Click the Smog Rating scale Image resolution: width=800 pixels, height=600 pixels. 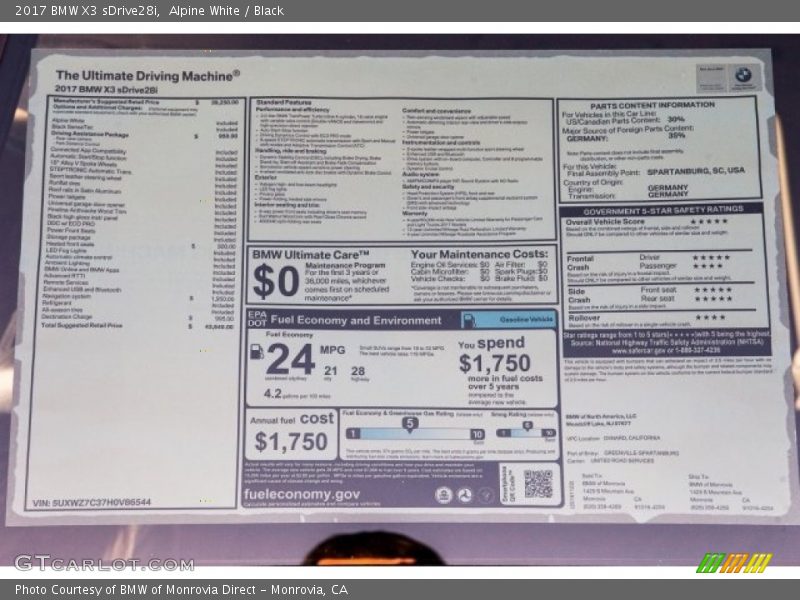tap(524, 431)
